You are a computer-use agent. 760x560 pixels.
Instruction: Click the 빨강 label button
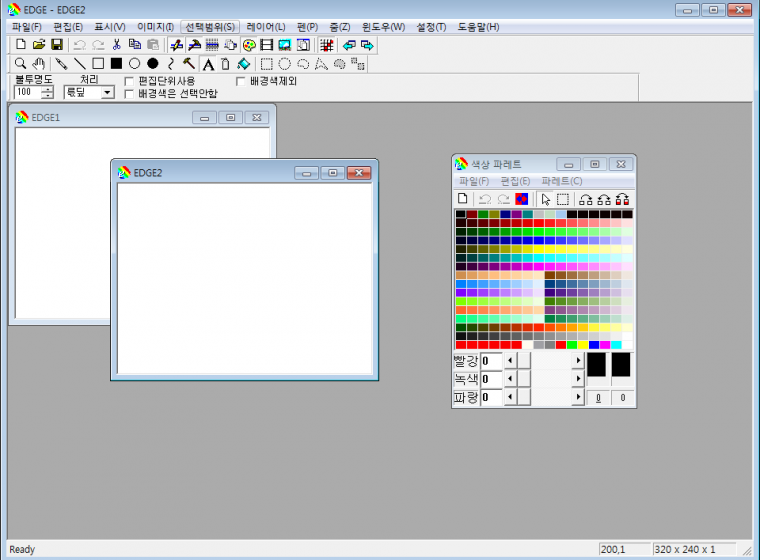click(x=466, y=361)
